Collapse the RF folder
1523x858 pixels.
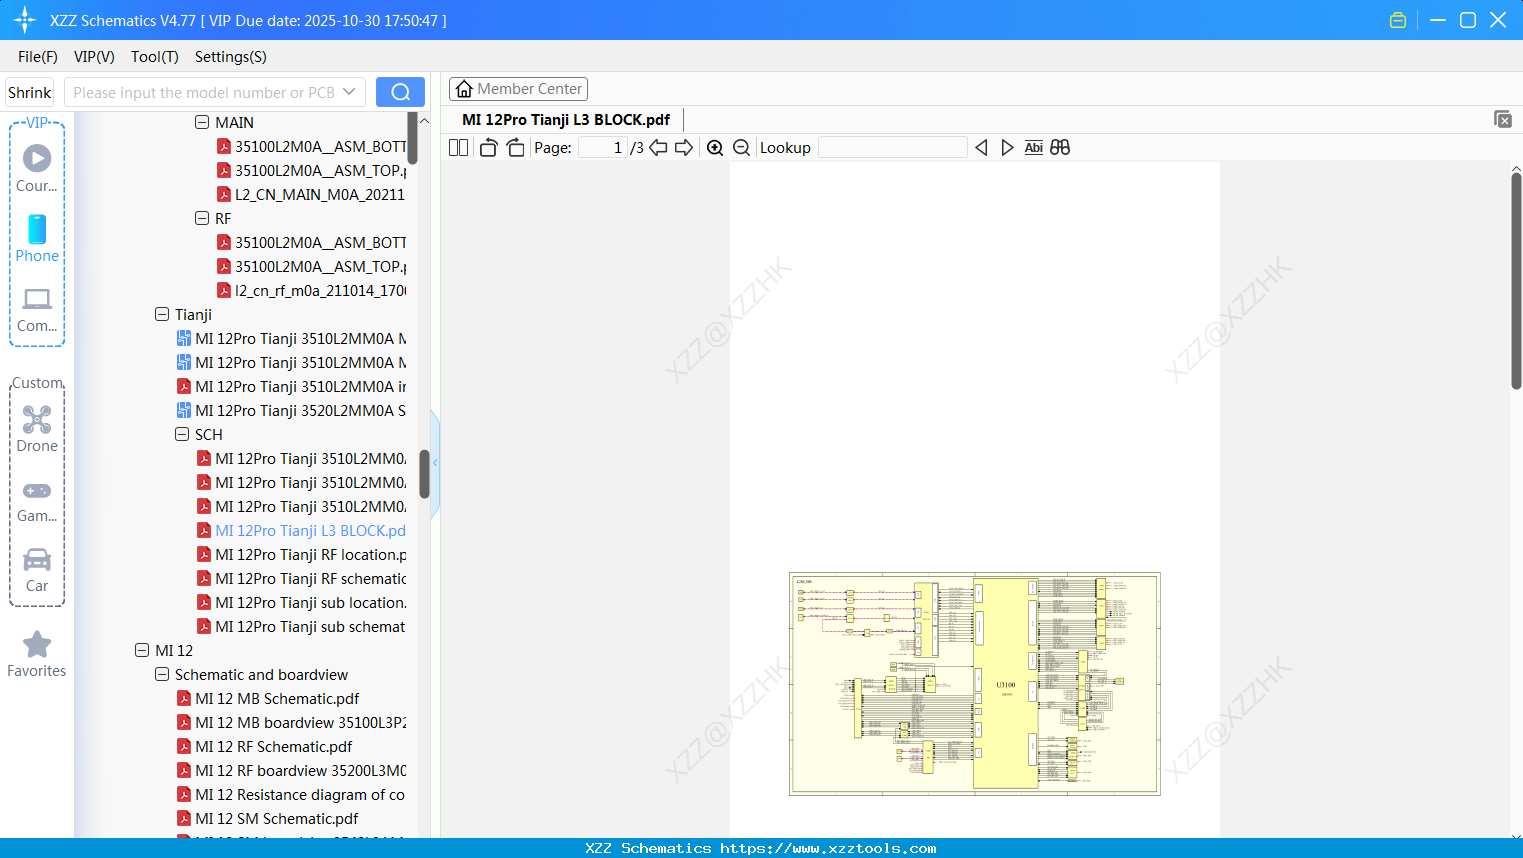202,218
